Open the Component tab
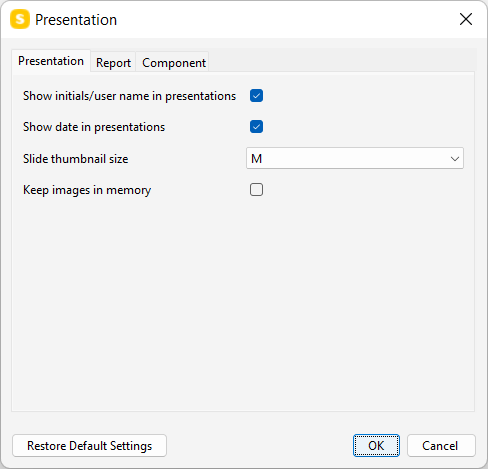This screenshot has width=488, height=469. point(174,62)
